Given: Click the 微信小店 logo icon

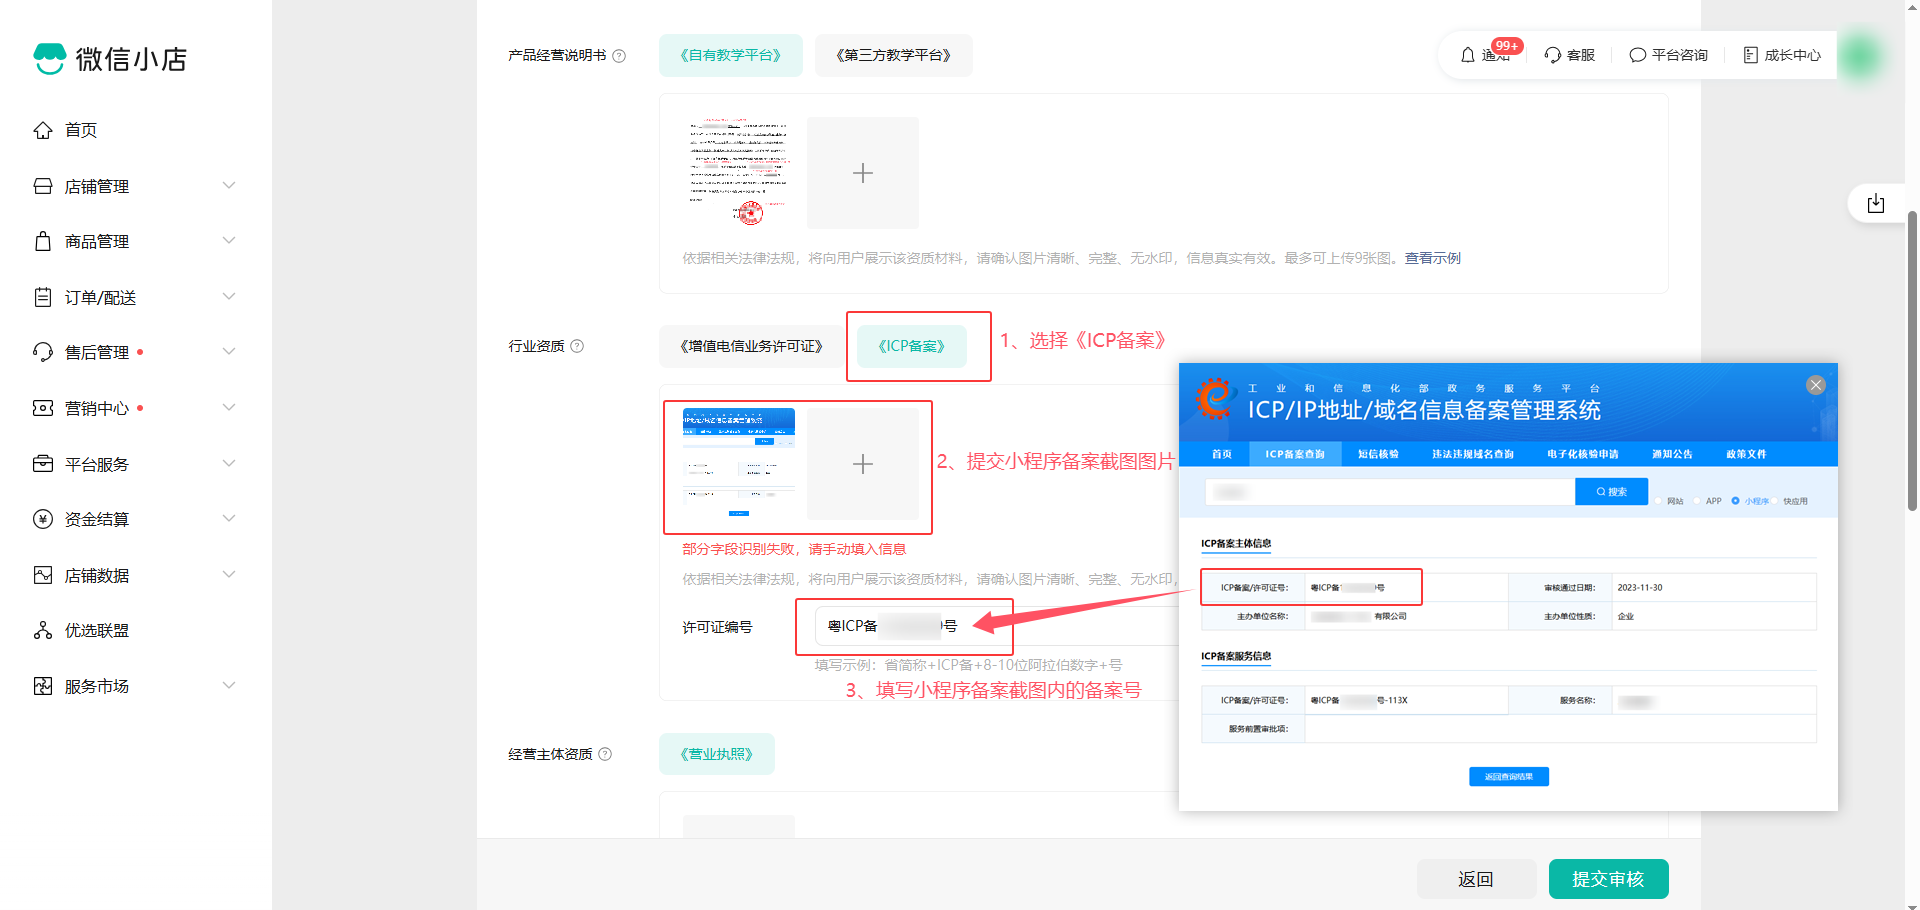Looking at the screenshot, I should tap(49, 59).
